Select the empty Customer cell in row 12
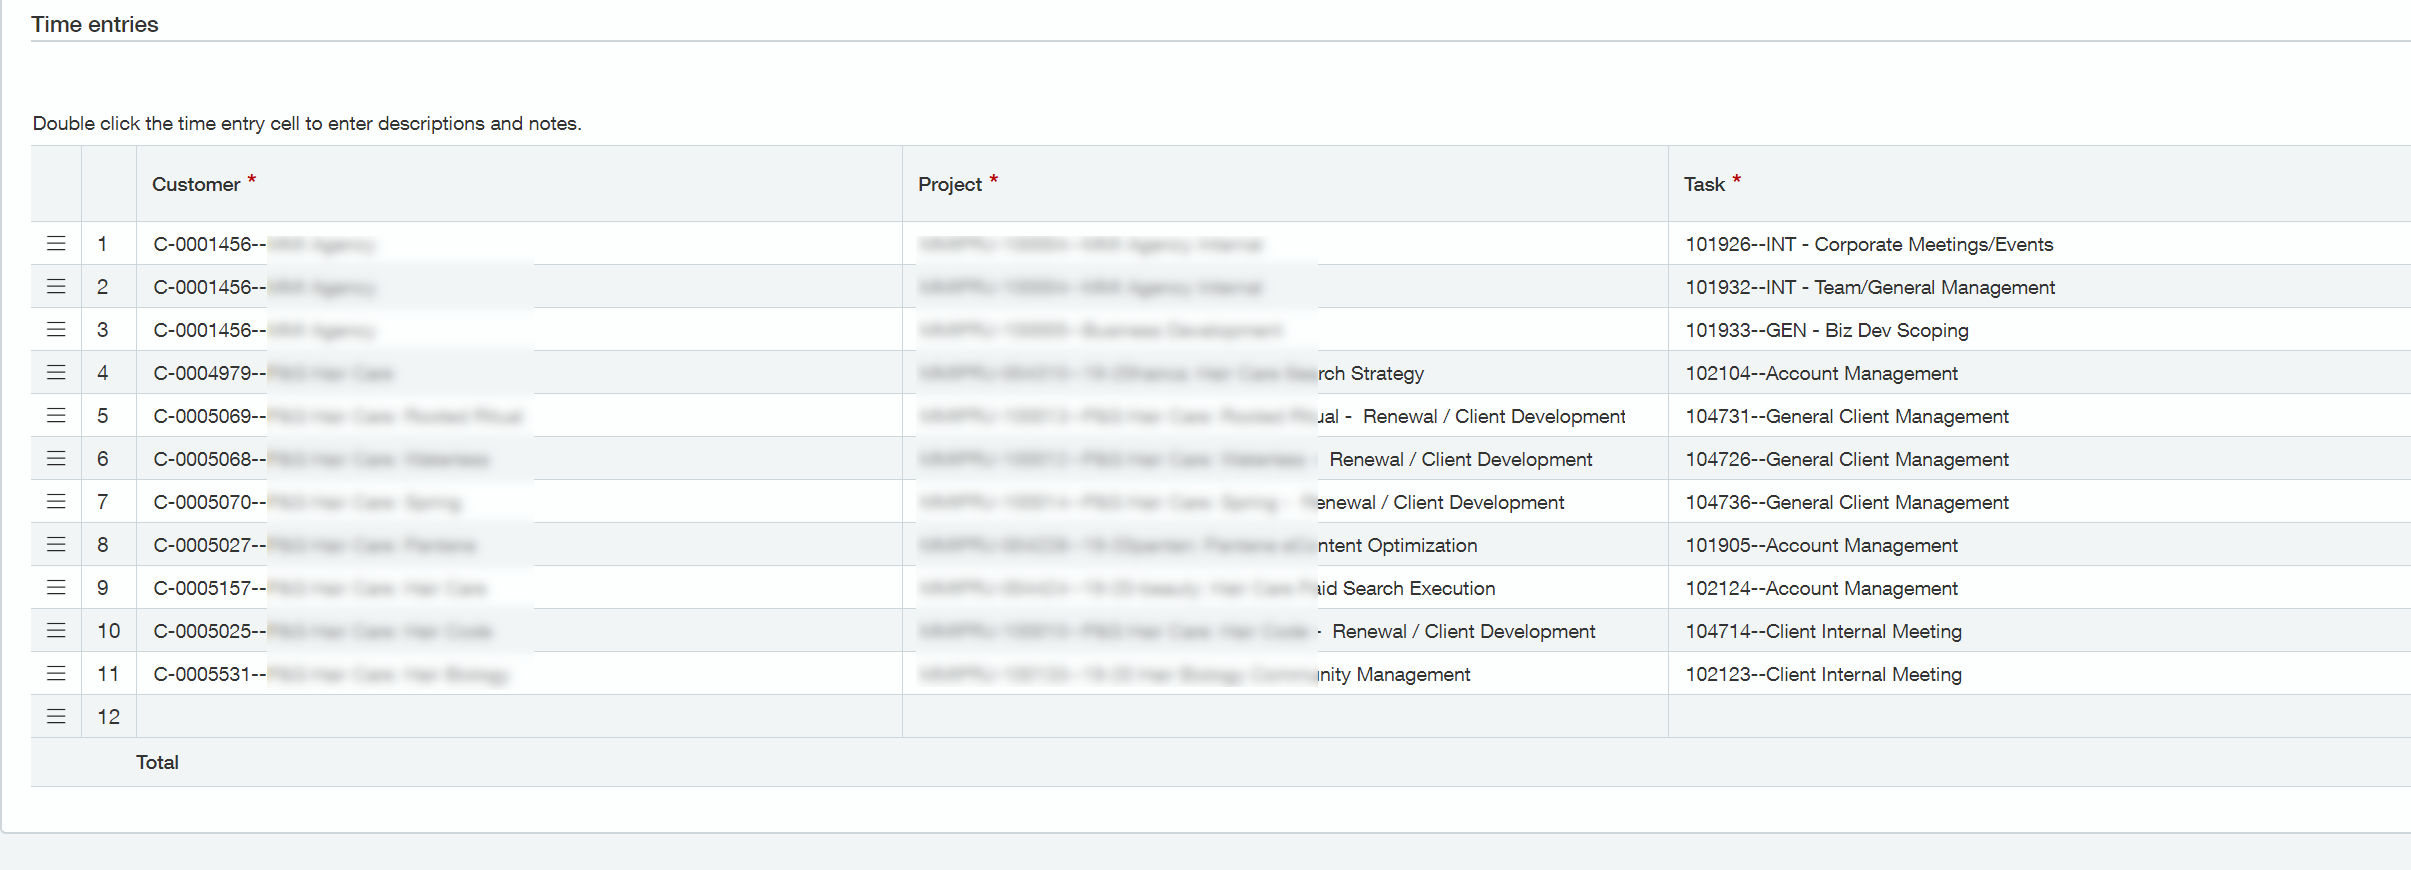Image resolution: width=2411 pixels, height=870 pixels. coord(519,717)
